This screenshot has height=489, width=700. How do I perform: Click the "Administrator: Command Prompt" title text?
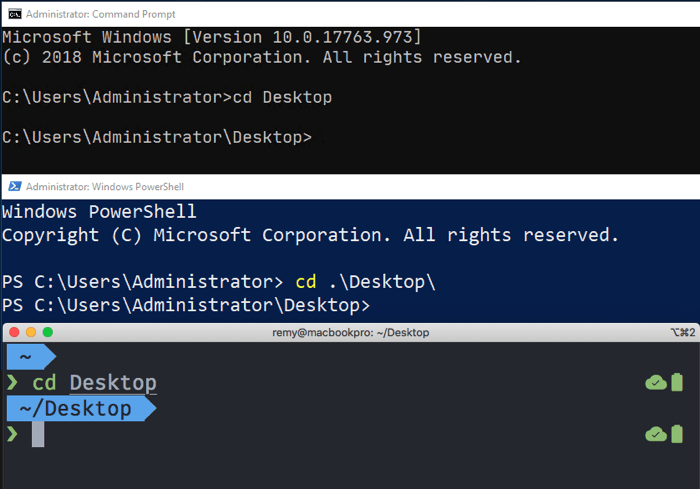(x=101, y=14)
